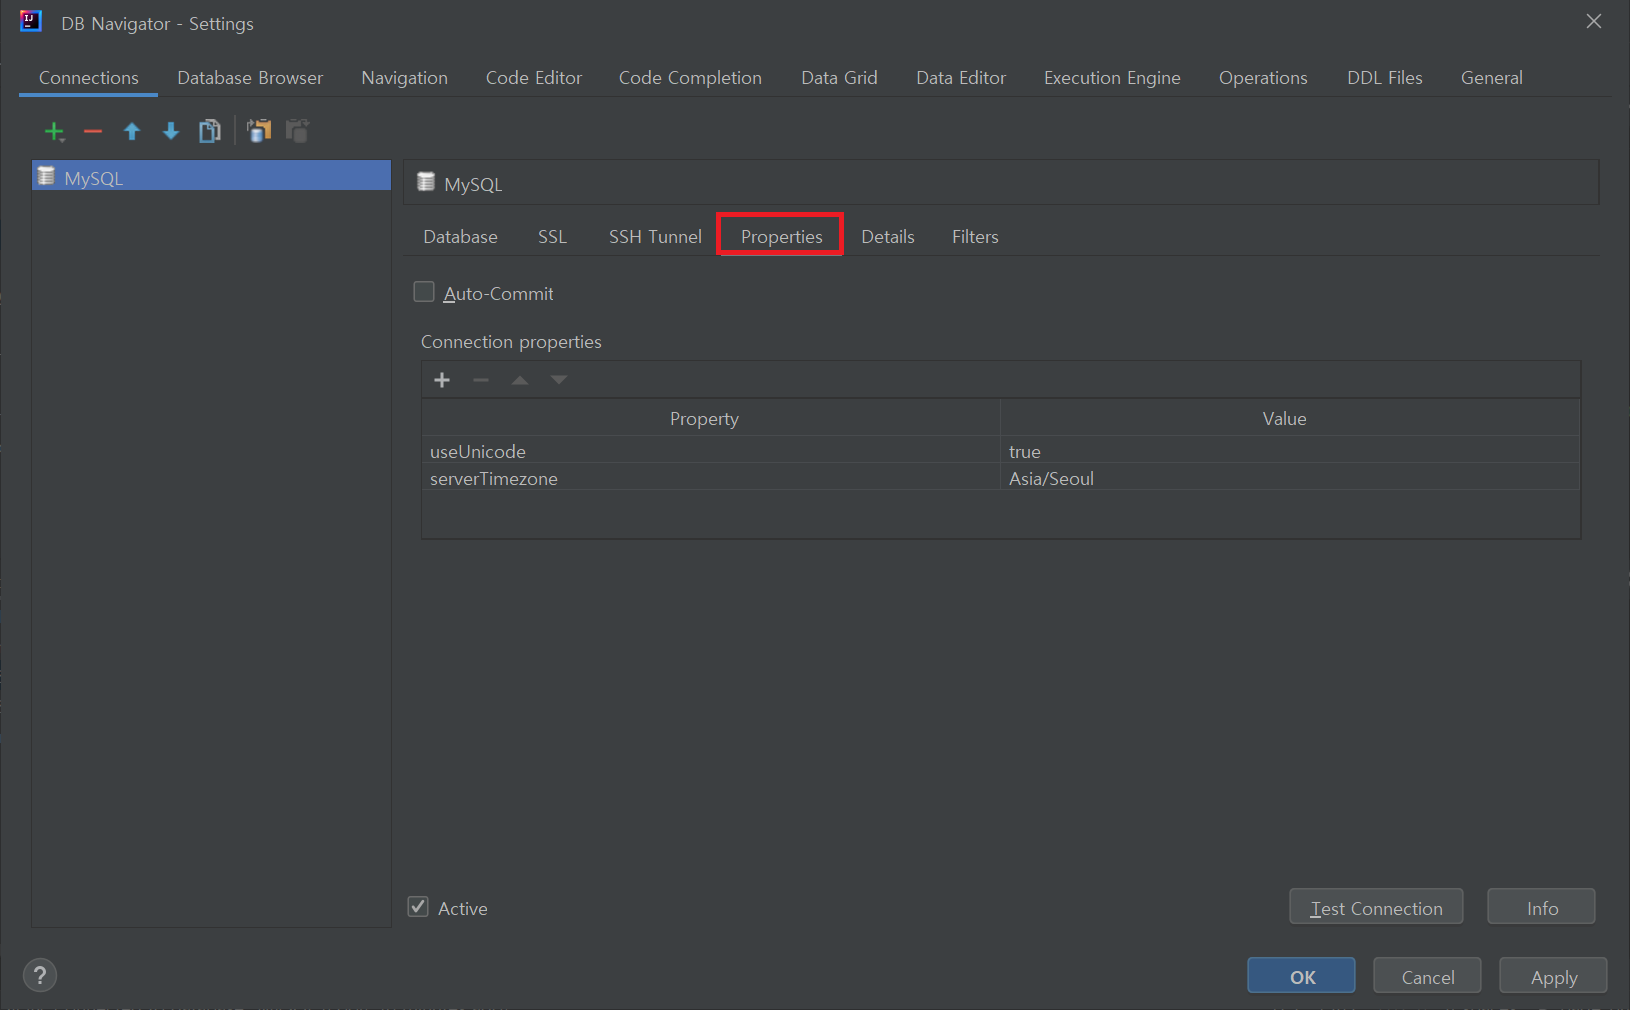Open the Data Grid tab
This screenshot has width=1630, height=1010.
tap(839, 78)
